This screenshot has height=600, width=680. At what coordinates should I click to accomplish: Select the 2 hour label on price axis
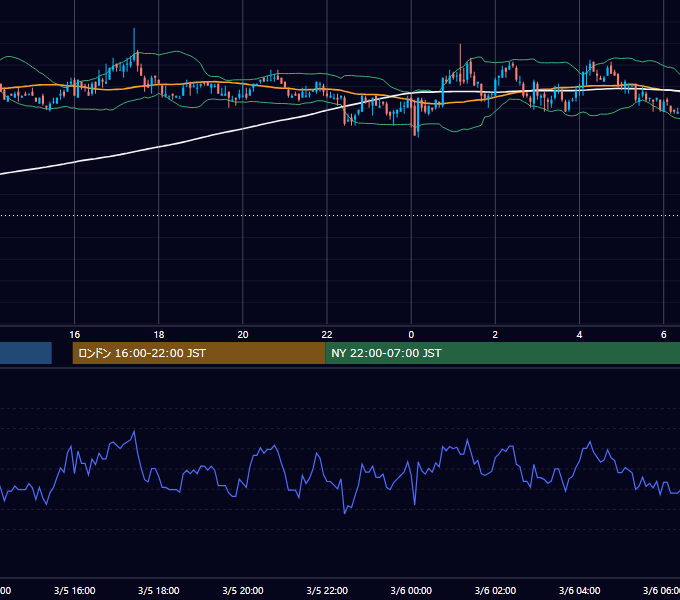click(x=495, y=335)
